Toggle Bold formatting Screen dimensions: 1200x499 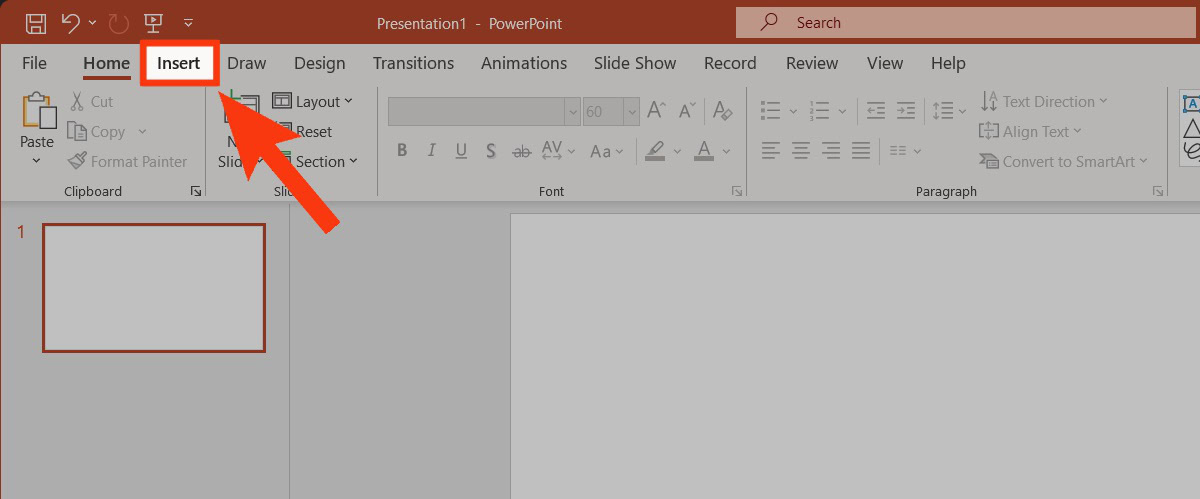pos(402,151)
